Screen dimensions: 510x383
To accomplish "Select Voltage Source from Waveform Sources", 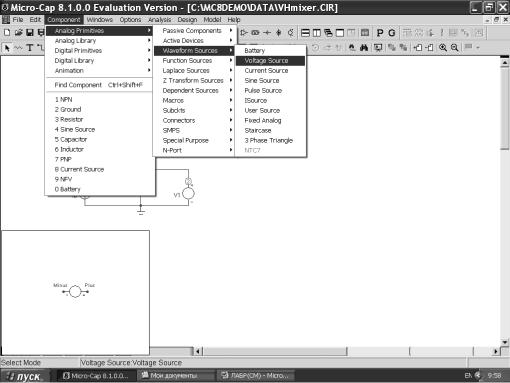I will 270,61.
